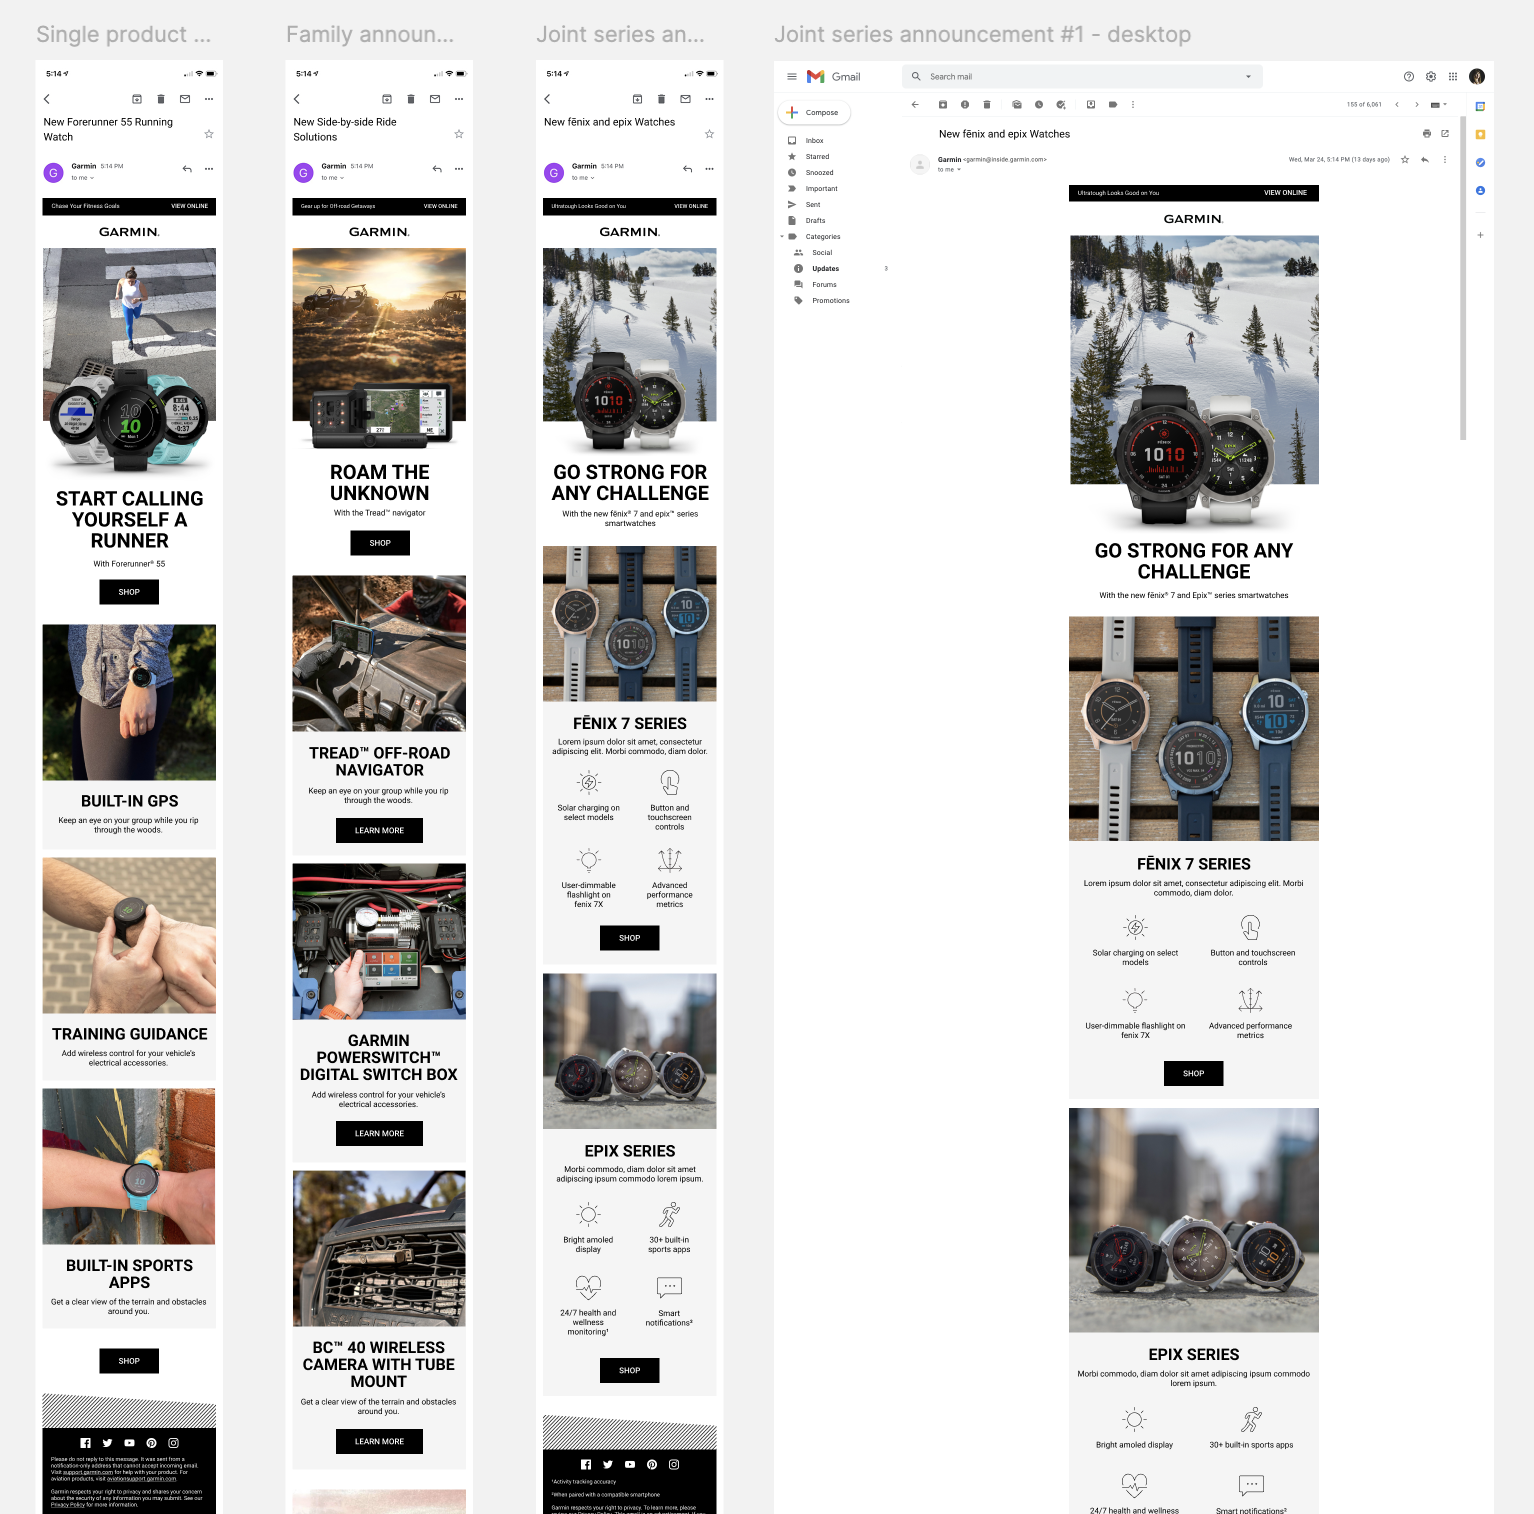Mark as unread in desktop Gmail toolbar
Viewport: 1534px width, 1514px height.
(x=1017, y=104)
